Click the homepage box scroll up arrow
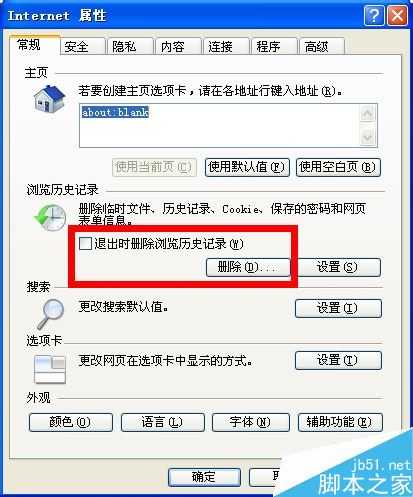The image size is (413, 497). (x=368, y=114)
